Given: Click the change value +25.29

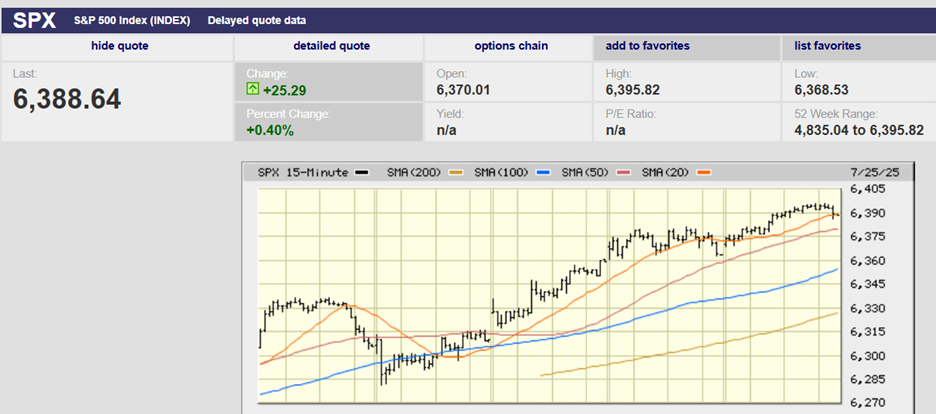Looking at the screenshot, I should [284, 91].
